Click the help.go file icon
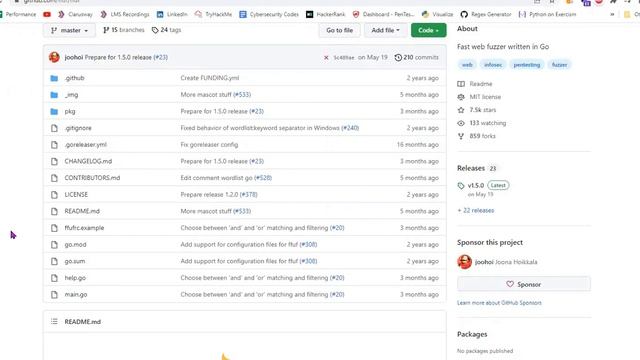640x360 pixels. coord(54,278)
